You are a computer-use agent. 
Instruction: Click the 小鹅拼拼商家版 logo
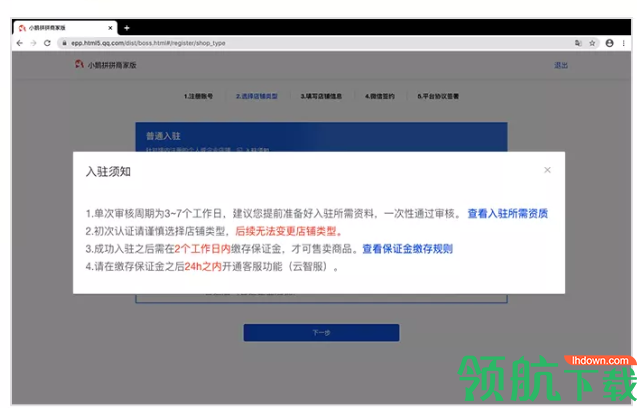(106, 65)
